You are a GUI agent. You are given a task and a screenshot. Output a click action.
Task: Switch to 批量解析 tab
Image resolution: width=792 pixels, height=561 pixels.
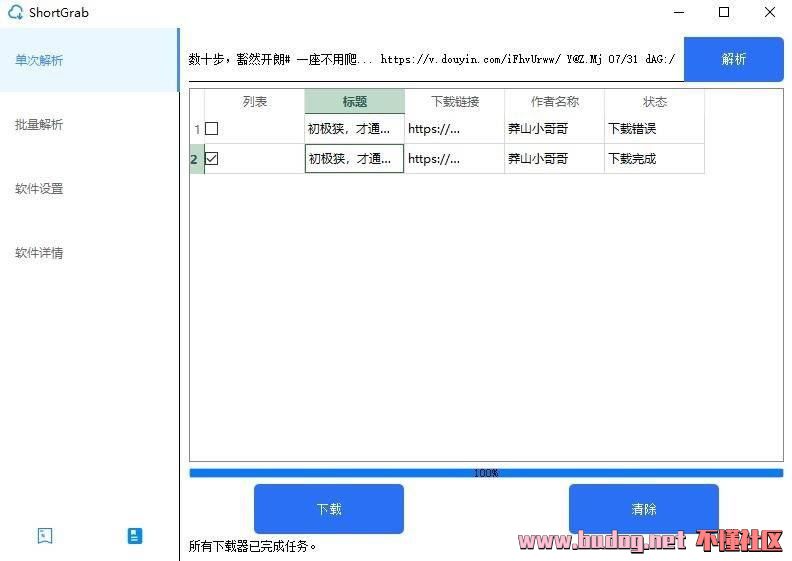point(89,124)
